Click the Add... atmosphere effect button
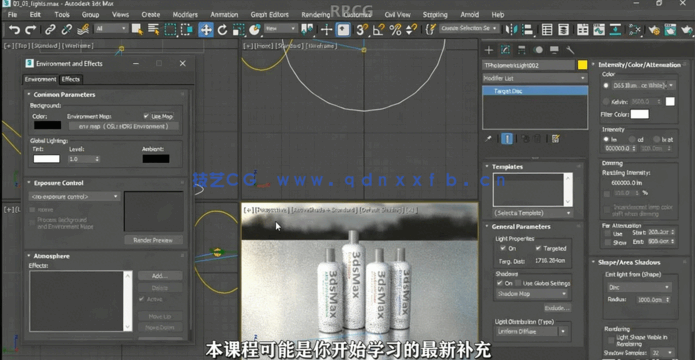Viewport: 695px width, 360px height. (x=160, y=276)
